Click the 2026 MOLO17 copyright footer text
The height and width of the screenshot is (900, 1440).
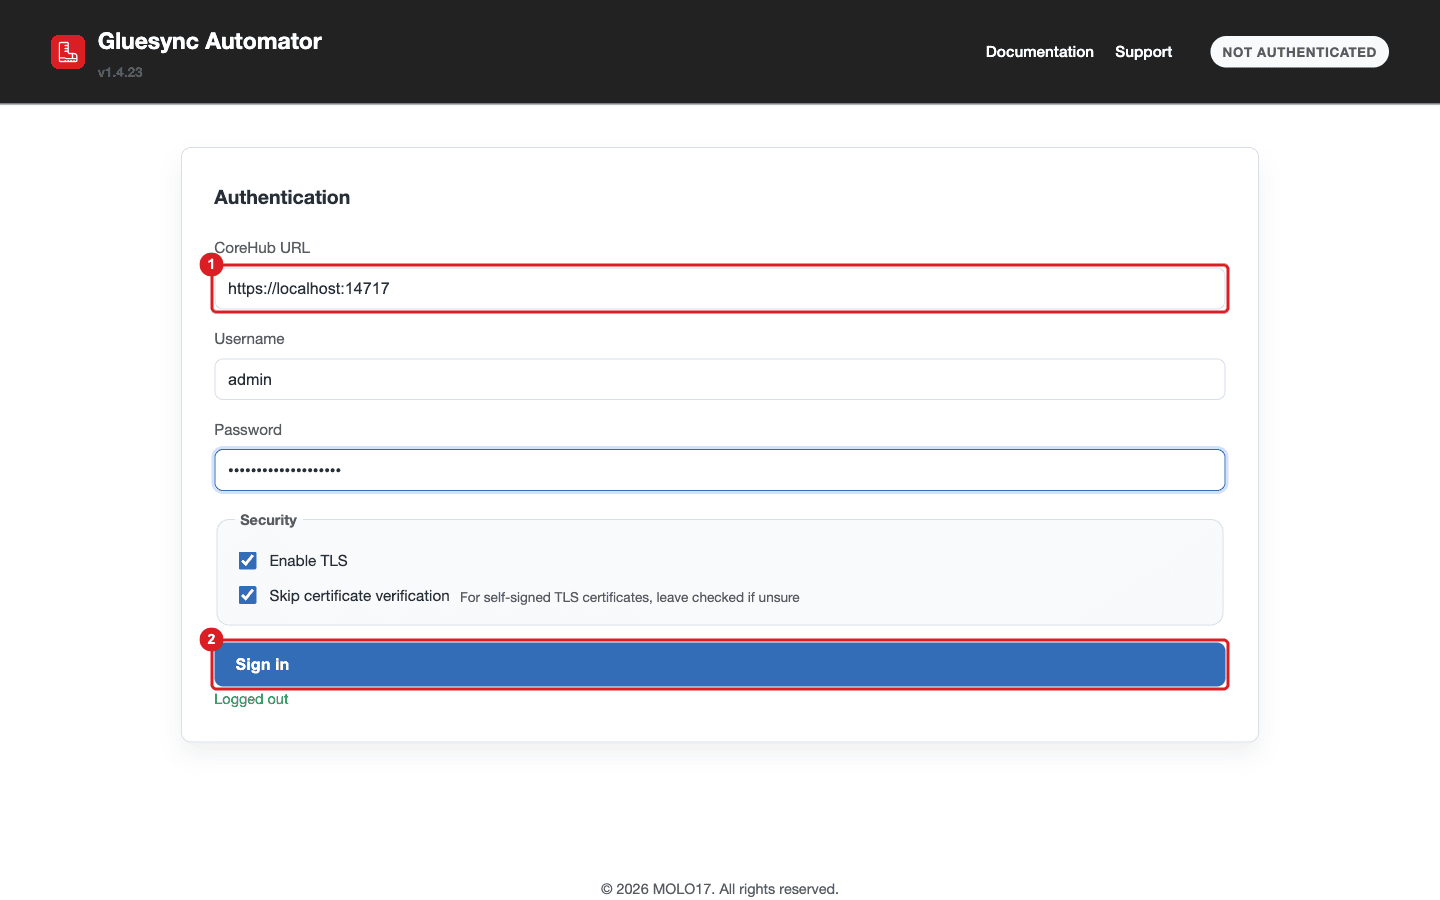pos(720,889)
